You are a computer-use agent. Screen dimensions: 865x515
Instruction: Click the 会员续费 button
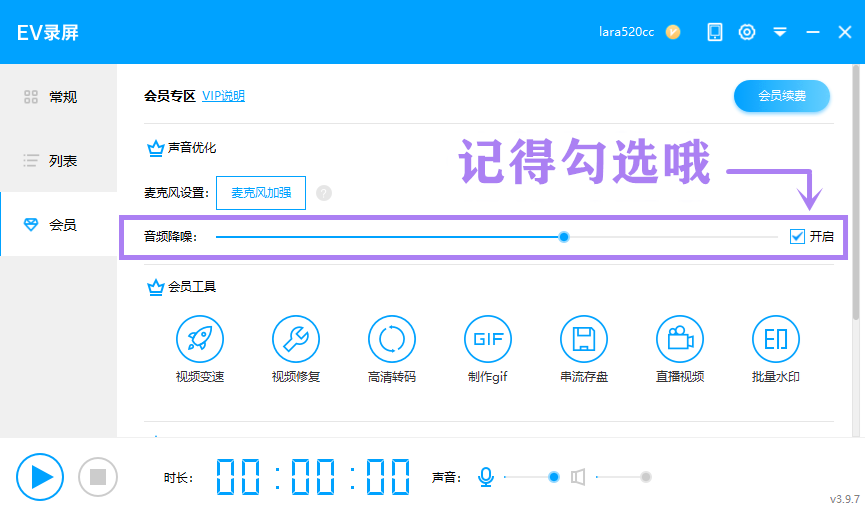click(782, 96)
